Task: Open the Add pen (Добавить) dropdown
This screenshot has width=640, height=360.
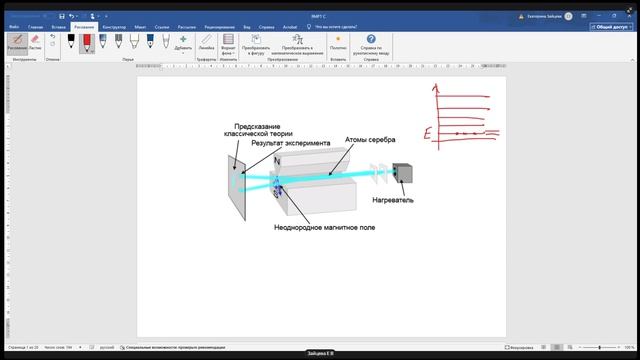Action: [x=183, y=44]
